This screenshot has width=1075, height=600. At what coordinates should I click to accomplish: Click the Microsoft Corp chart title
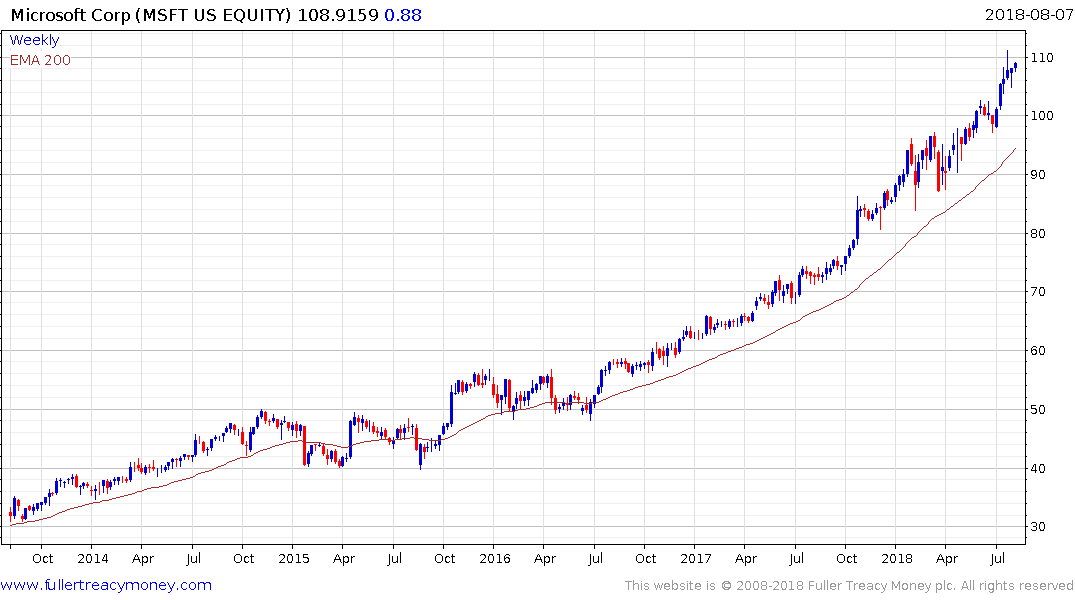coord(151,15)
